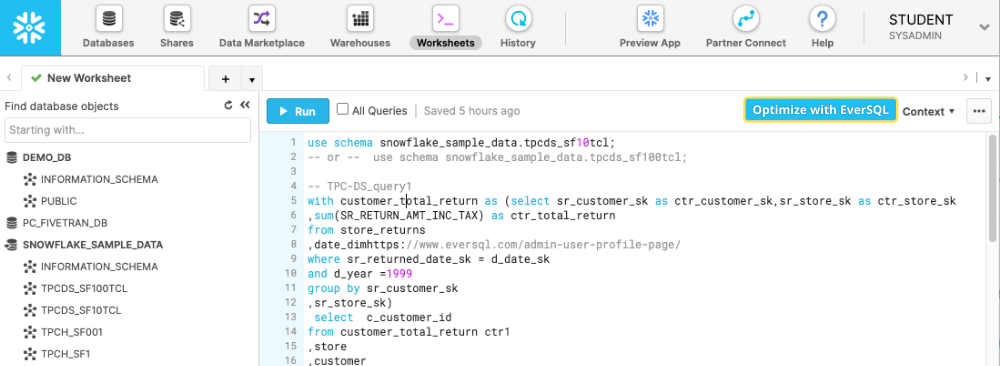The width and height of the screenshot is (1000, 366).
Task: Click the schema icon beside PUBLIC
Action: tap(29, 201)
